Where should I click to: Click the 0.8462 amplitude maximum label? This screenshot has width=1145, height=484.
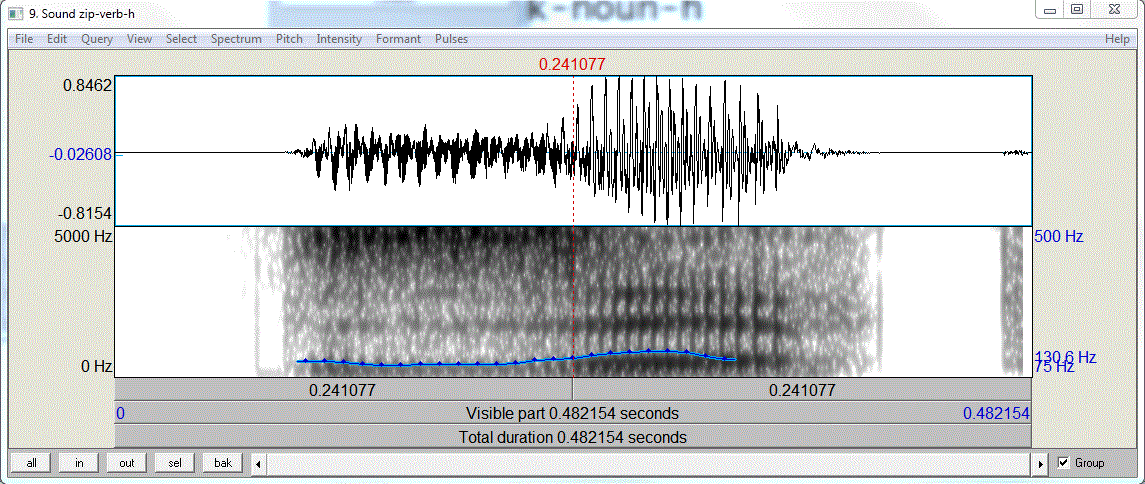point(87,85)
